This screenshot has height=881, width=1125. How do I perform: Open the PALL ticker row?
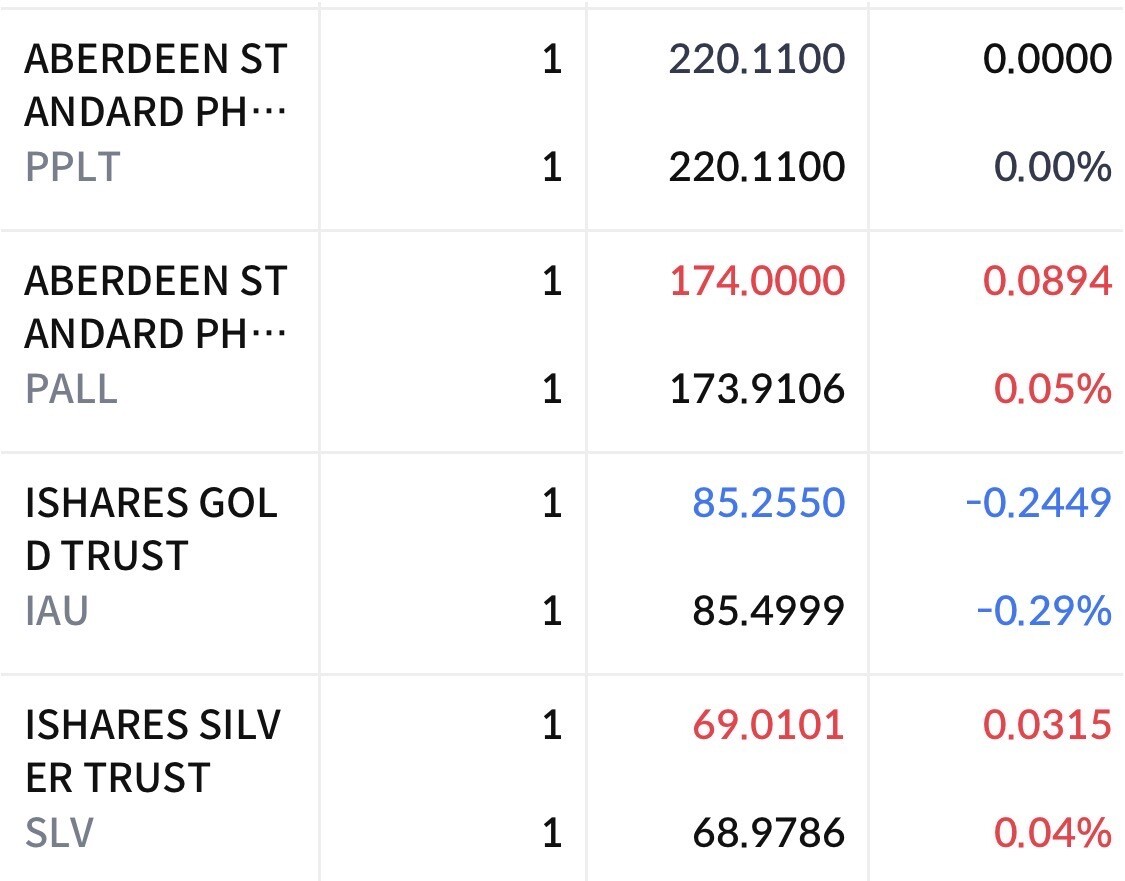[562, 341]
